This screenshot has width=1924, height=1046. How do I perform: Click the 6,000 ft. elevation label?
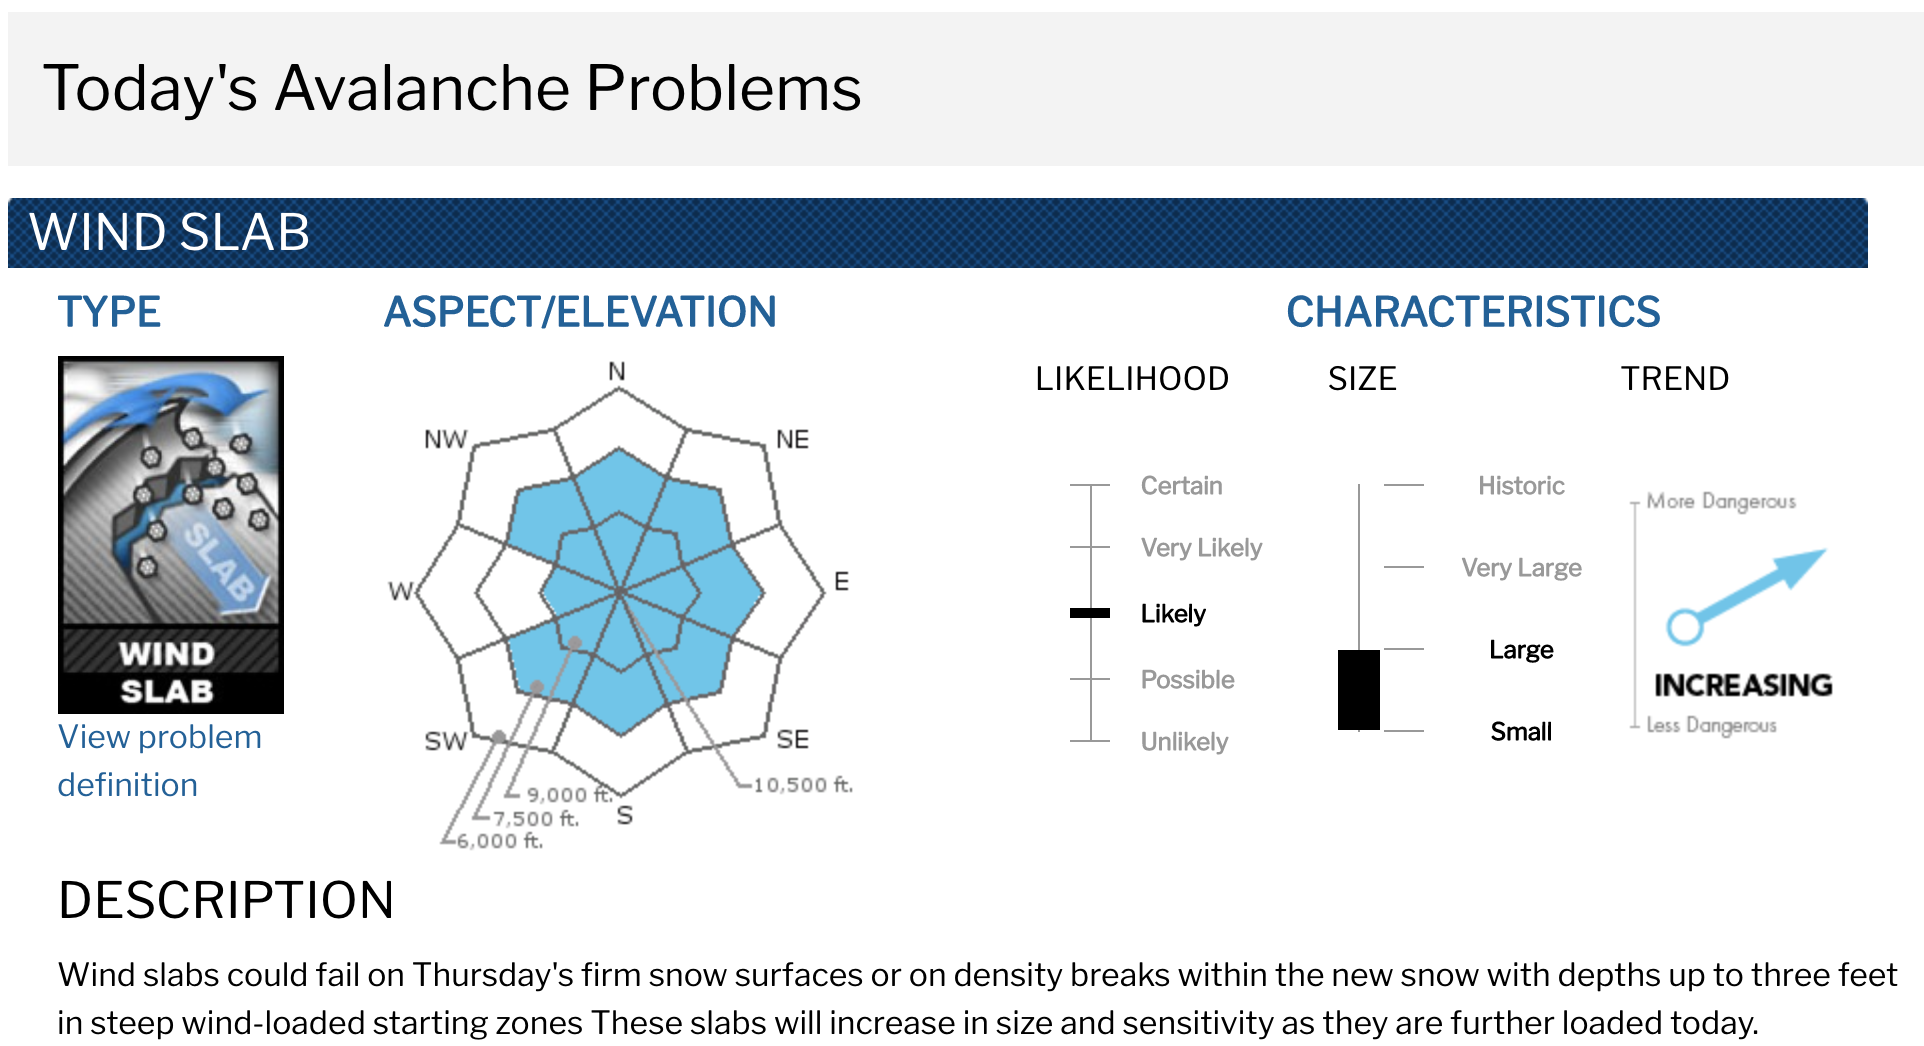point(500,841)
